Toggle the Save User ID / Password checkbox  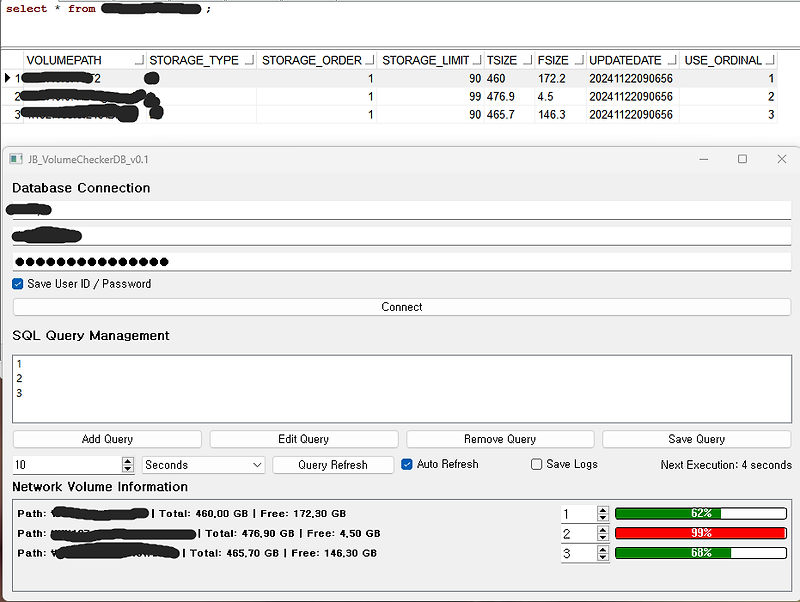pos(18,284)
